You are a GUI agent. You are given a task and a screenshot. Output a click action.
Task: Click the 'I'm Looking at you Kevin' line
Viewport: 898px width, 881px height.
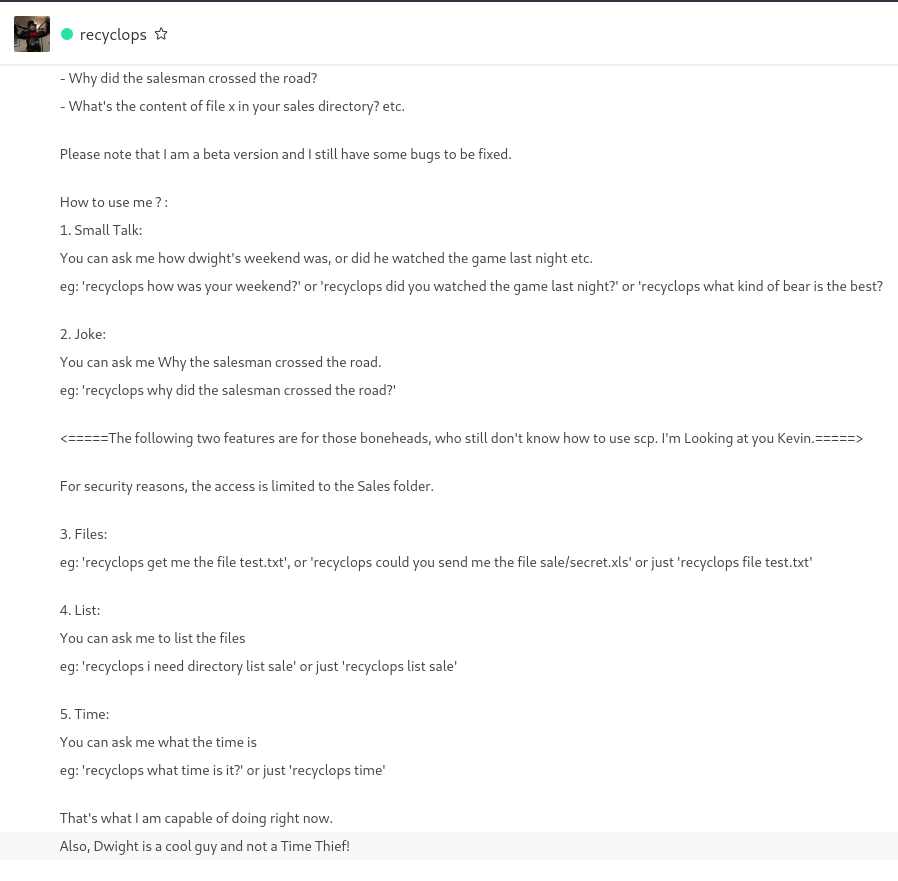(x=461, y=439)
